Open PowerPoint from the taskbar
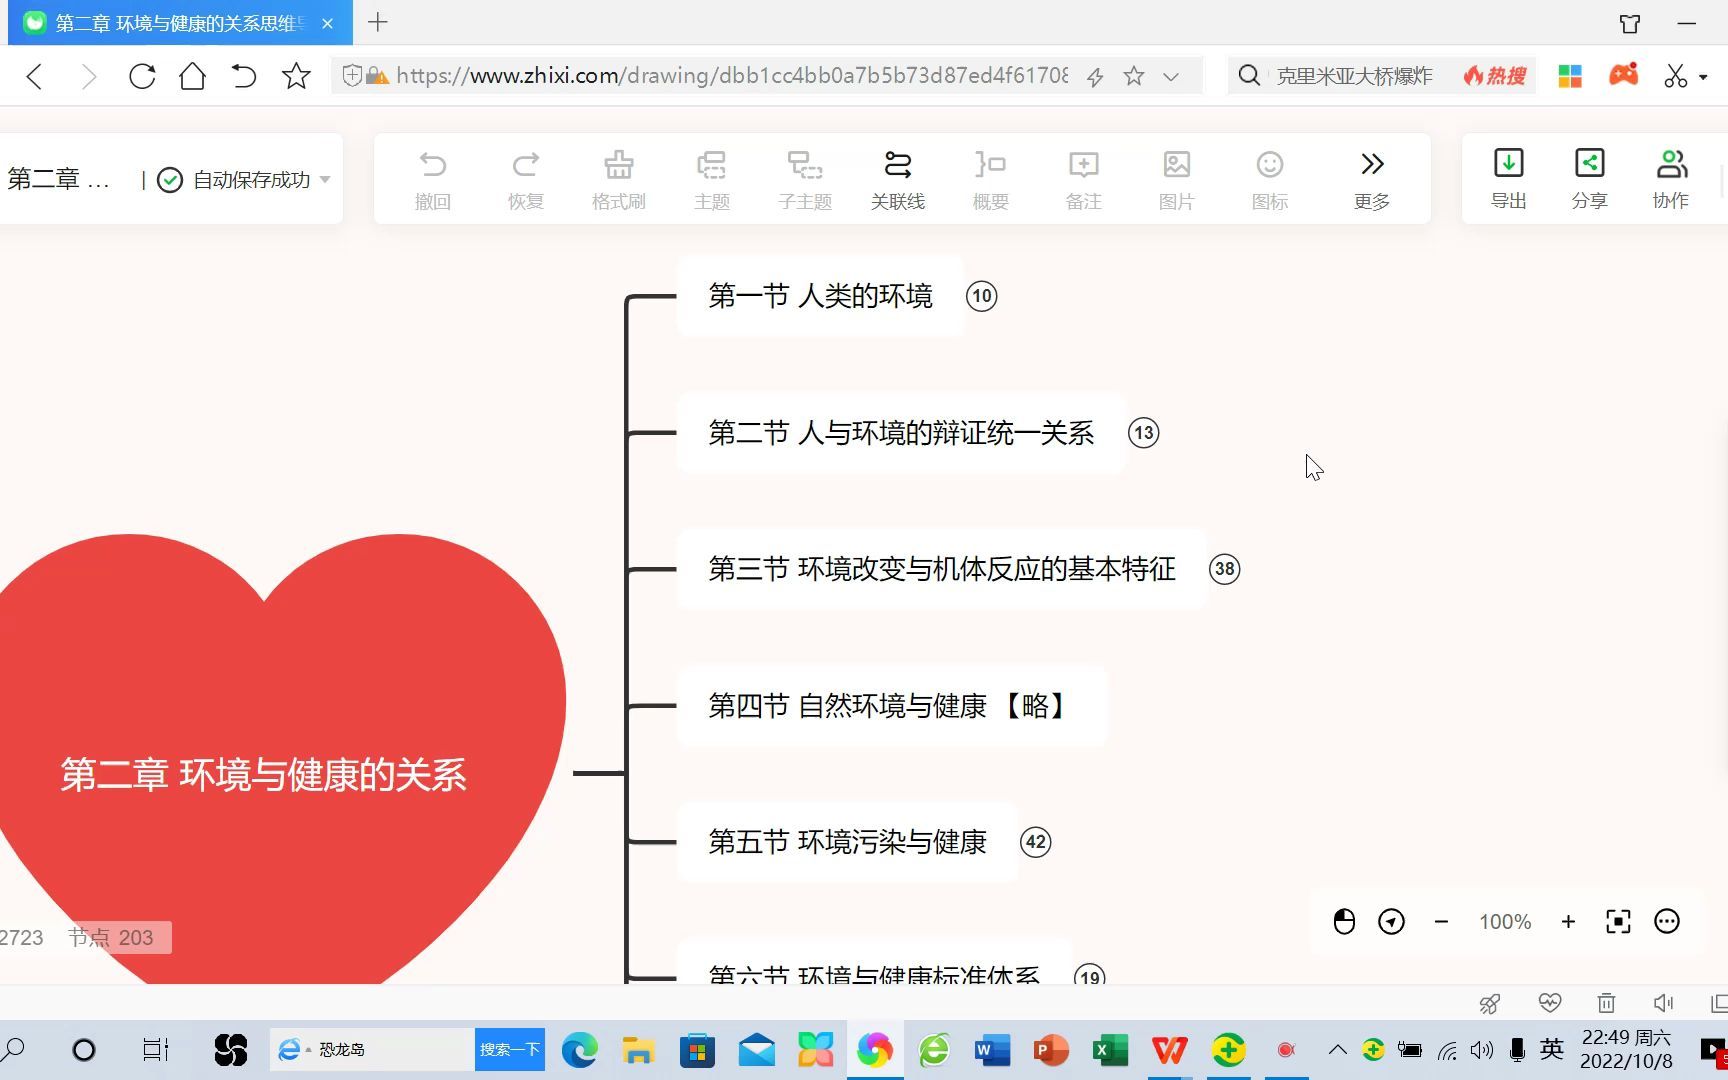This screenshot has height=1080, width=1728. 1051,1050
